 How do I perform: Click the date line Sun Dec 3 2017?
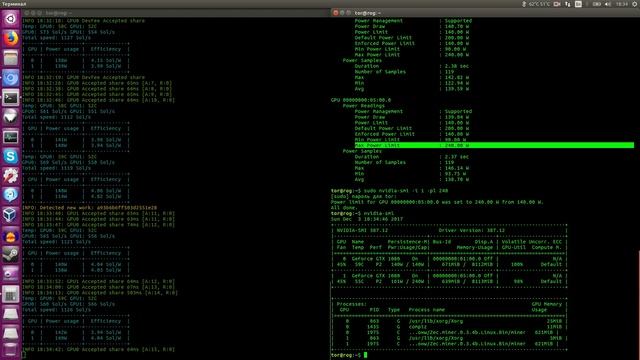click(367, 219)
